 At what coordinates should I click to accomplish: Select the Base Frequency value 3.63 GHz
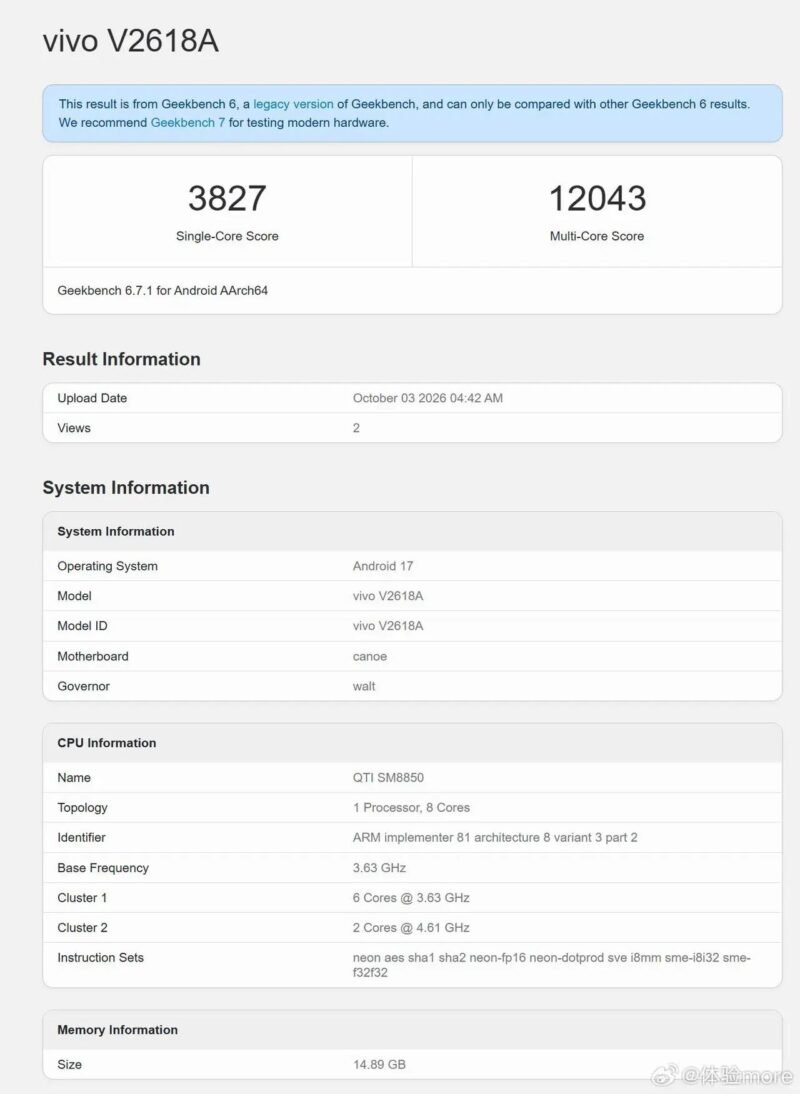point(379,867)
